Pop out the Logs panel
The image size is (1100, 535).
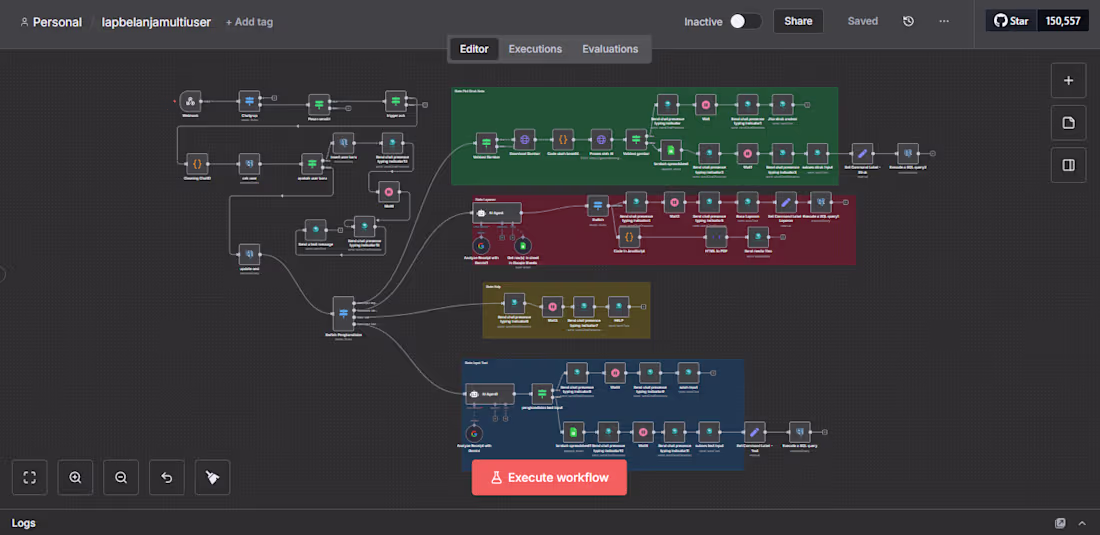click(1060, 523)
